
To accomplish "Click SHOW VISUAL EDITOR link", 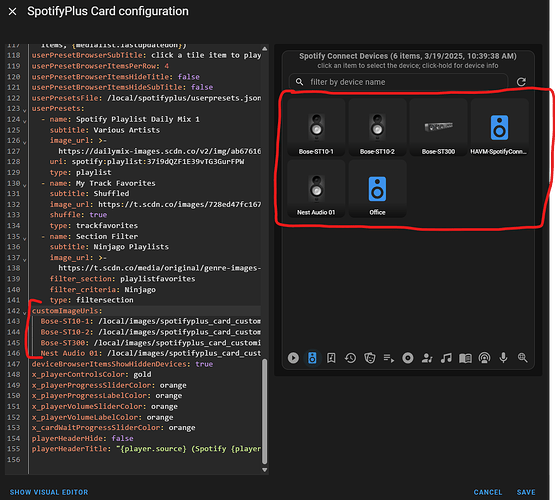I will [x=49, y=492].
